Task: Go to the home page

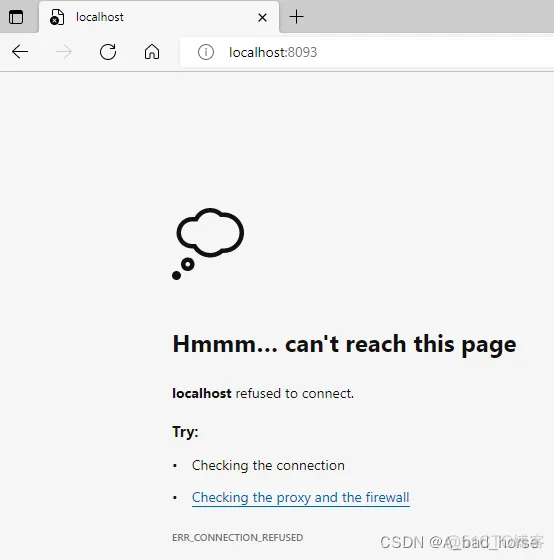Action: click(x=152, y=52)
